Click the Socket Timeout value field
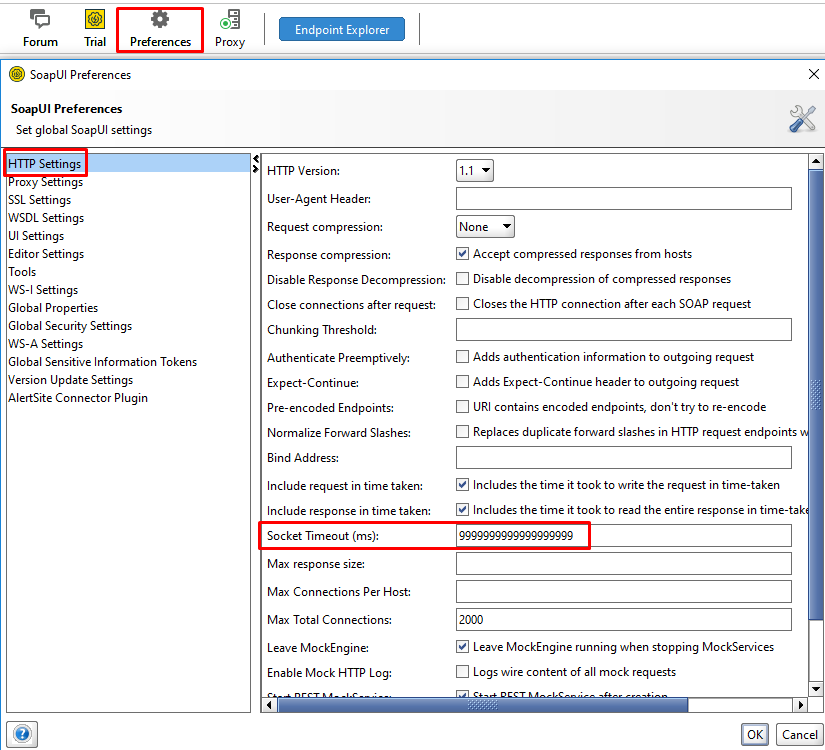This screenshot has height=750, width=825. pos(623,535)
